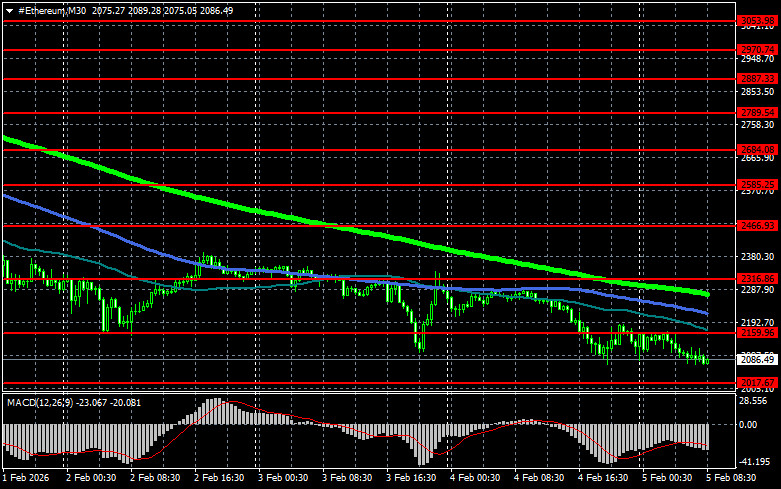Screen dimensions: 781x489
Task: Click the 2 Feb 16:30 time axis label
Action: [x=220, y=479]
